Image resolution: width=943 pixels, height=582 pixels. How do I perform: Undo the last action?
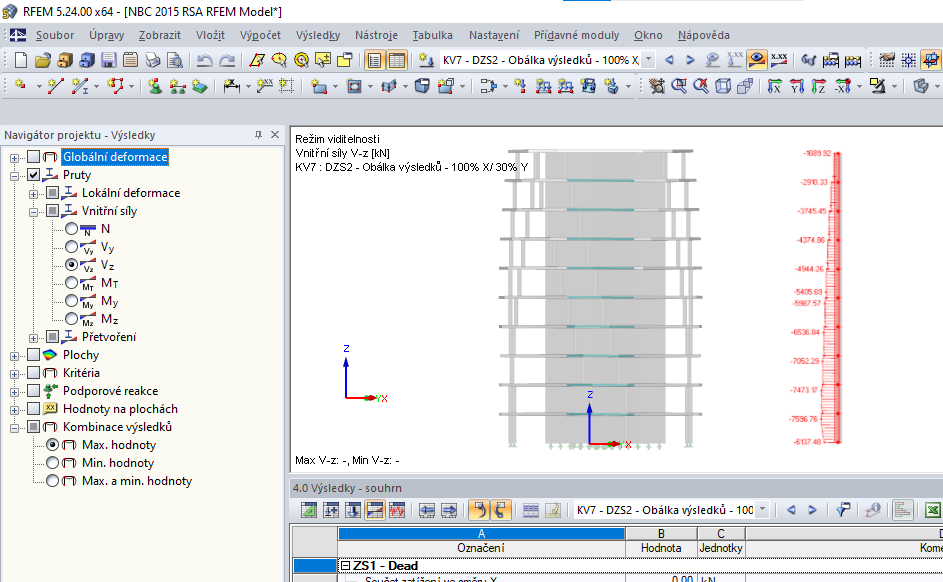(x=204, y=60)
